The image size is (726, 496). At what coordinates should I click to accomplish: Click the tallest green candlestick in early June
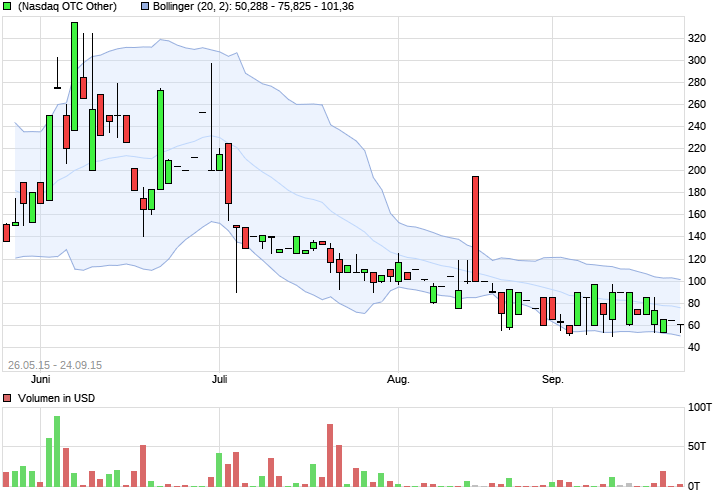[74, 76]
